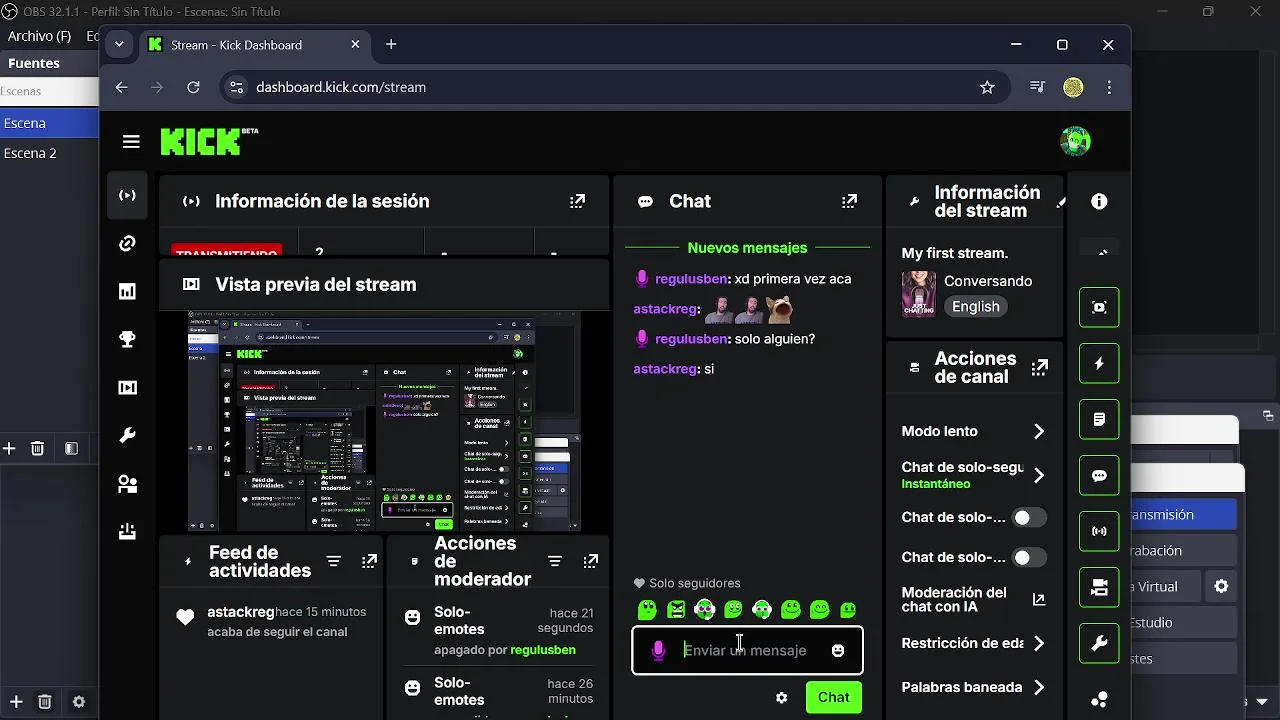The image size is (1280, 720).
Task: Toggle the broadcast signal widget icon in right bar
Action: 1099,531
